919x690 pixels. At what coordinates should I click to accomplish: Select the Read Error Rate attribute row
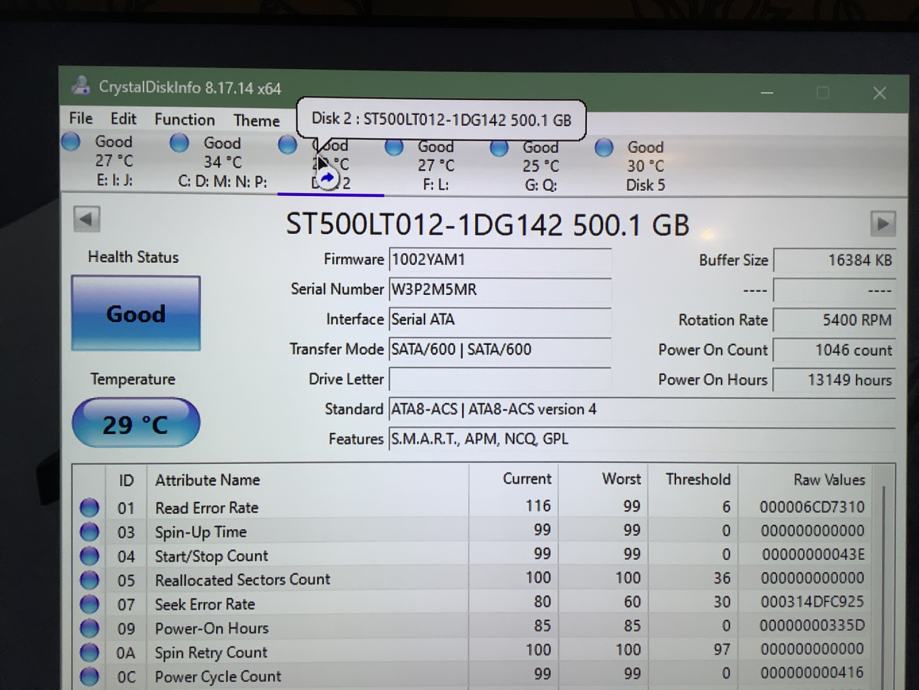pos(472,507)
